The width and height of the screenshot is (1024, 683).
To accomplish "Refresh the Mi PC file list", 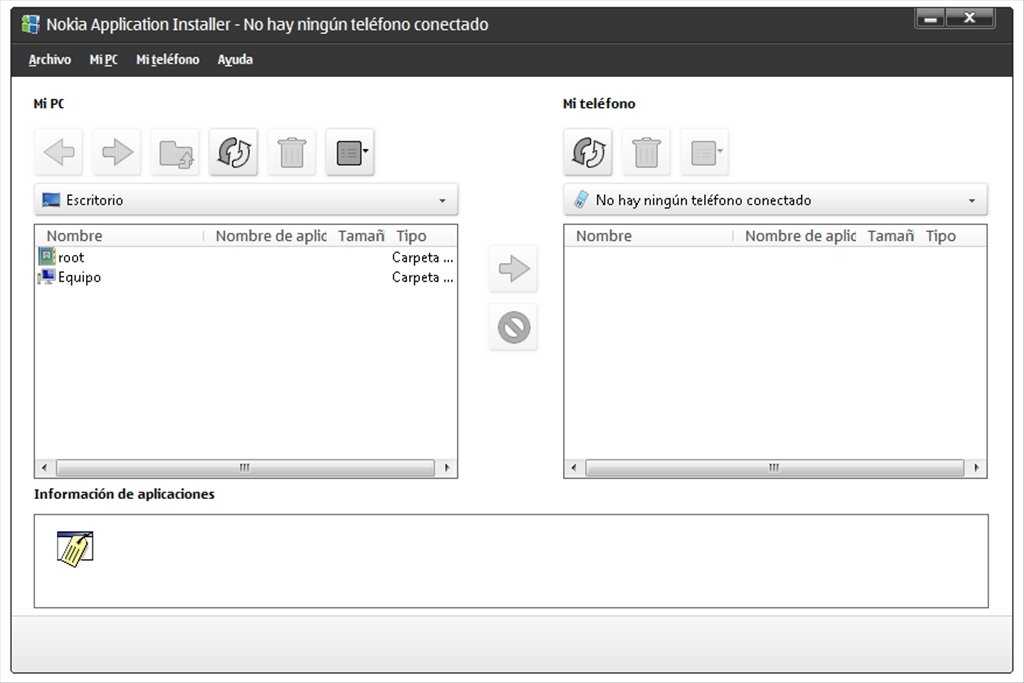I will click(x=233, y=152).
